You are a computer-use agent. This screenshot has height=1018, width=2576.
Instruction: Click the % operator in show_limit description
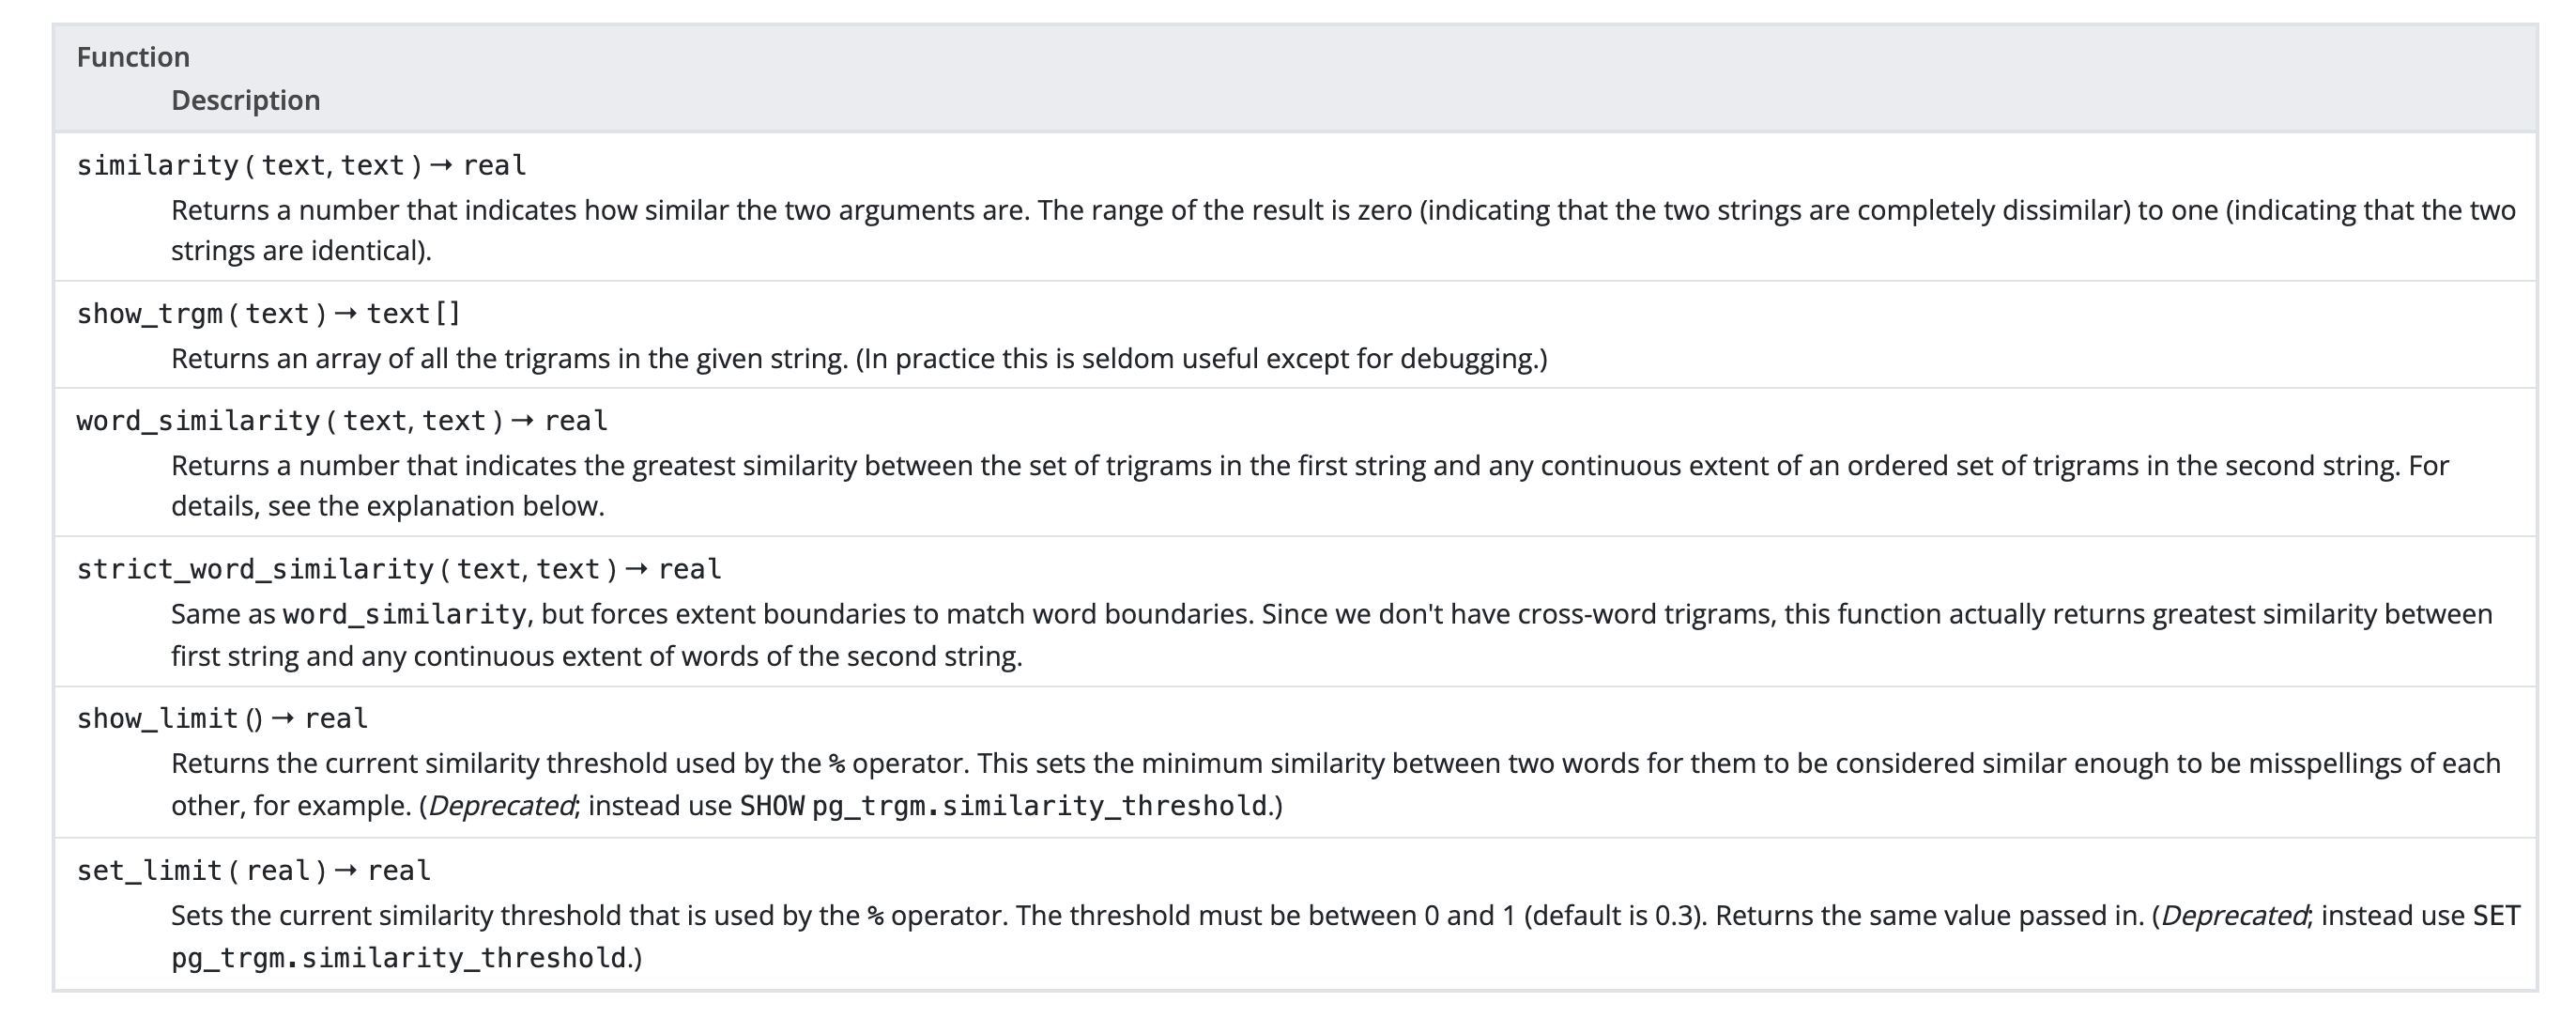pos(837,765)
